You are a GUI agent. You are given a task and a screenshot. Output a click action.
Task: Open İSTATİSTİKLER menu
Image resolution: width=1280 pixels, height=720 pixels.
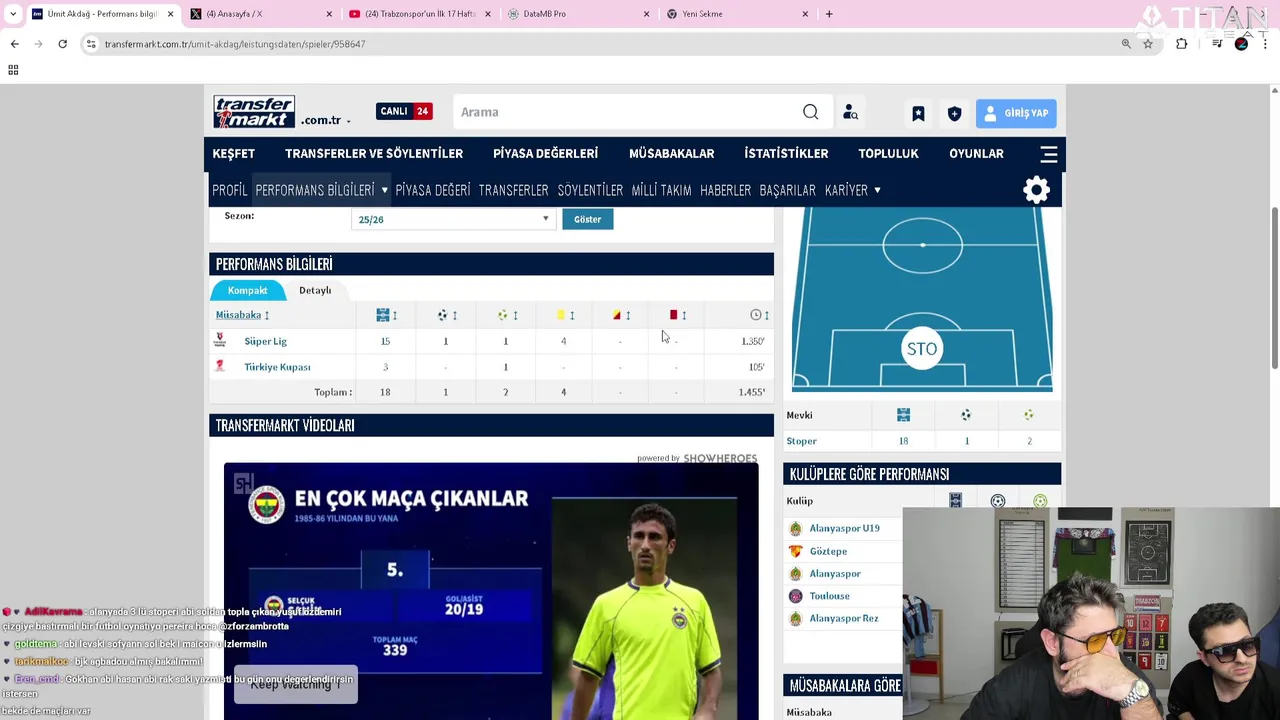pos(786,154)
